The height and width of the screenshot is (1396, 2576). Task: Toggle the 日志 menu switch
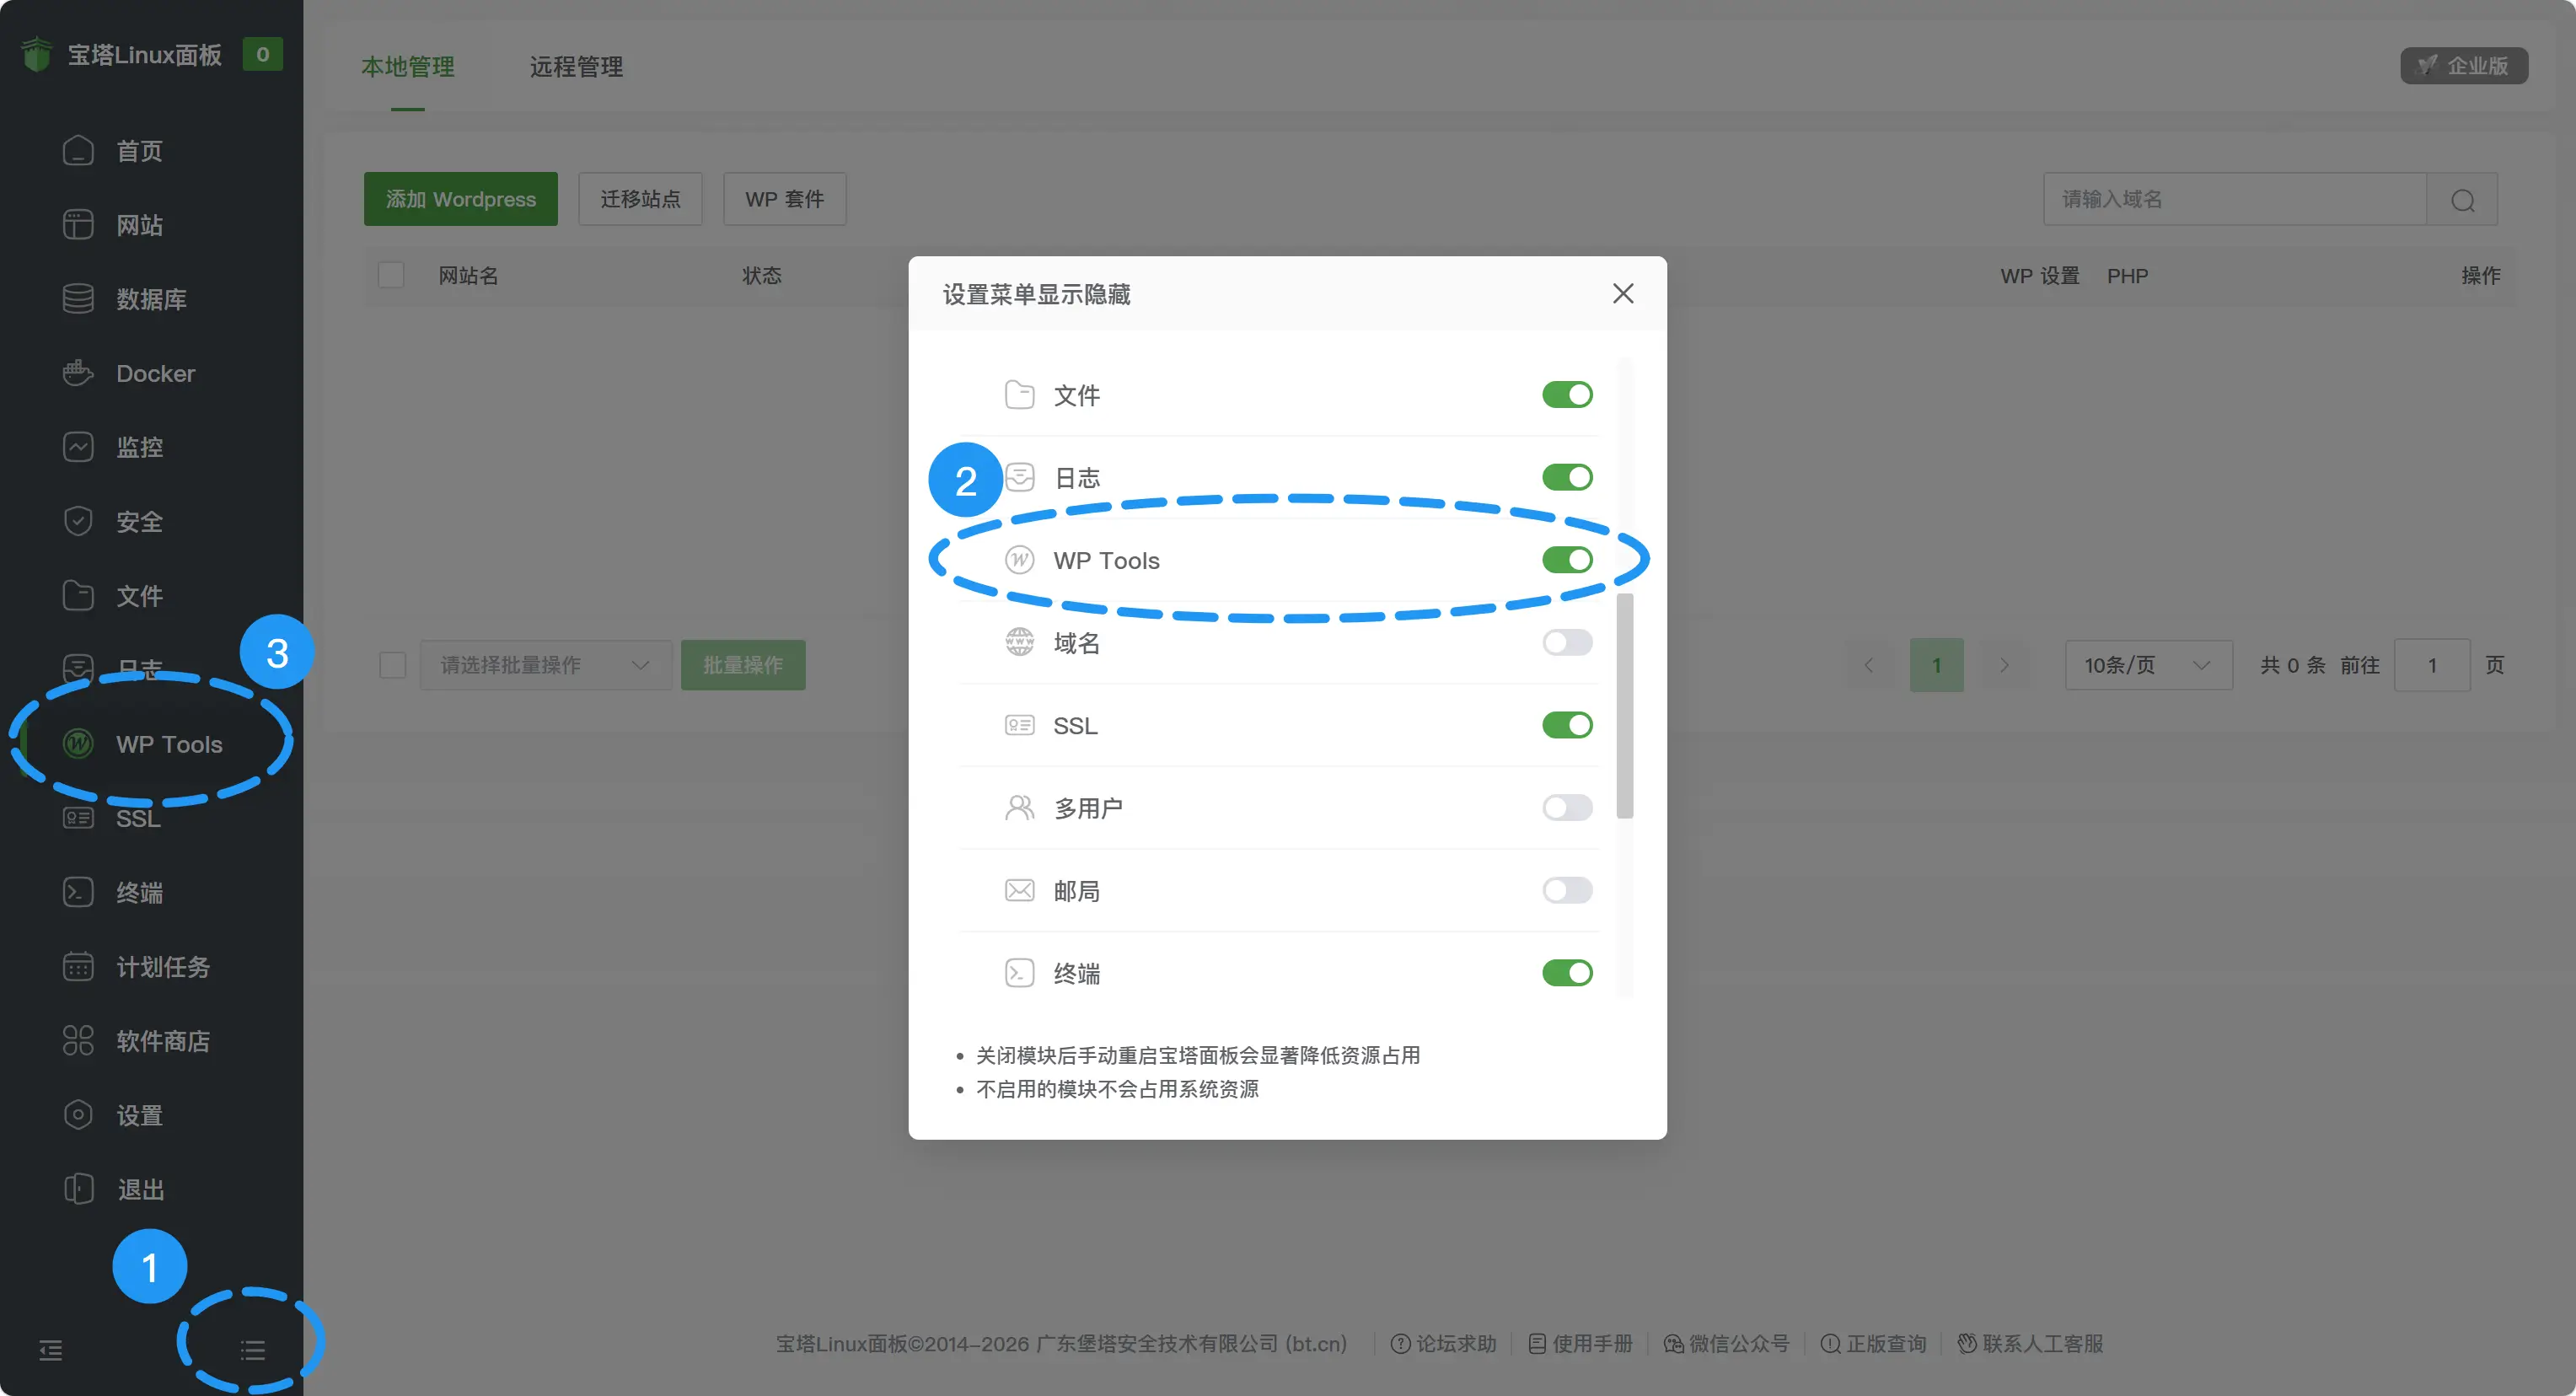tap(1567, 477)
